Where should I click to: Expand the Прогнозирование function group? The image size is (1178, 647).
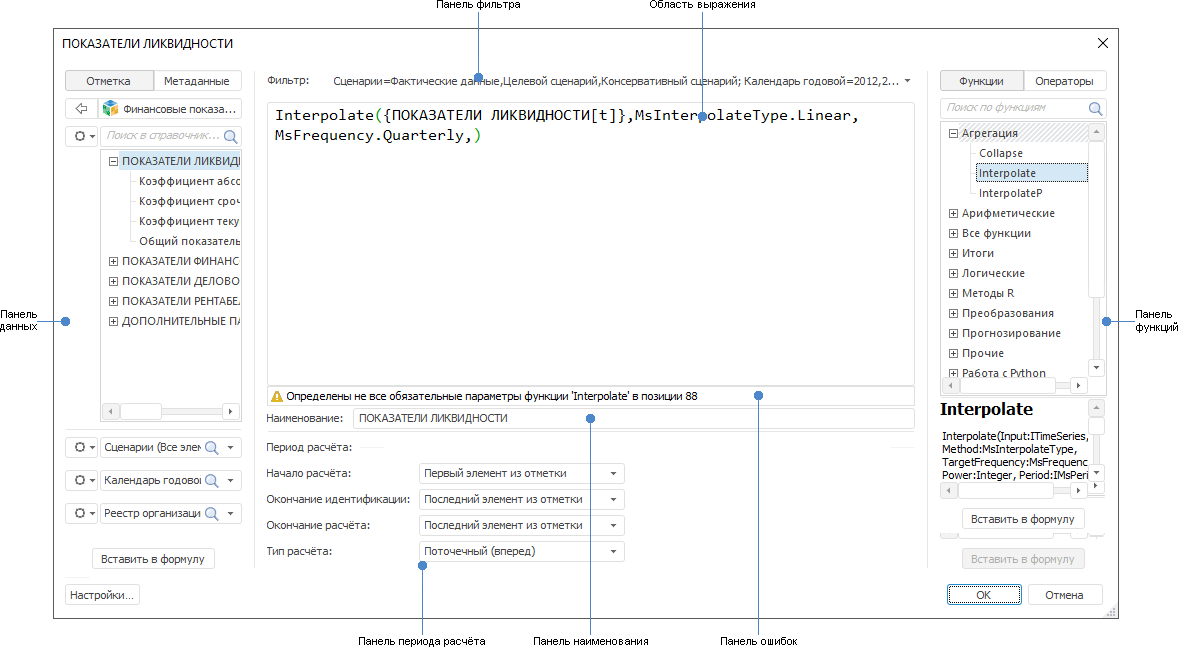click(953, 333)
